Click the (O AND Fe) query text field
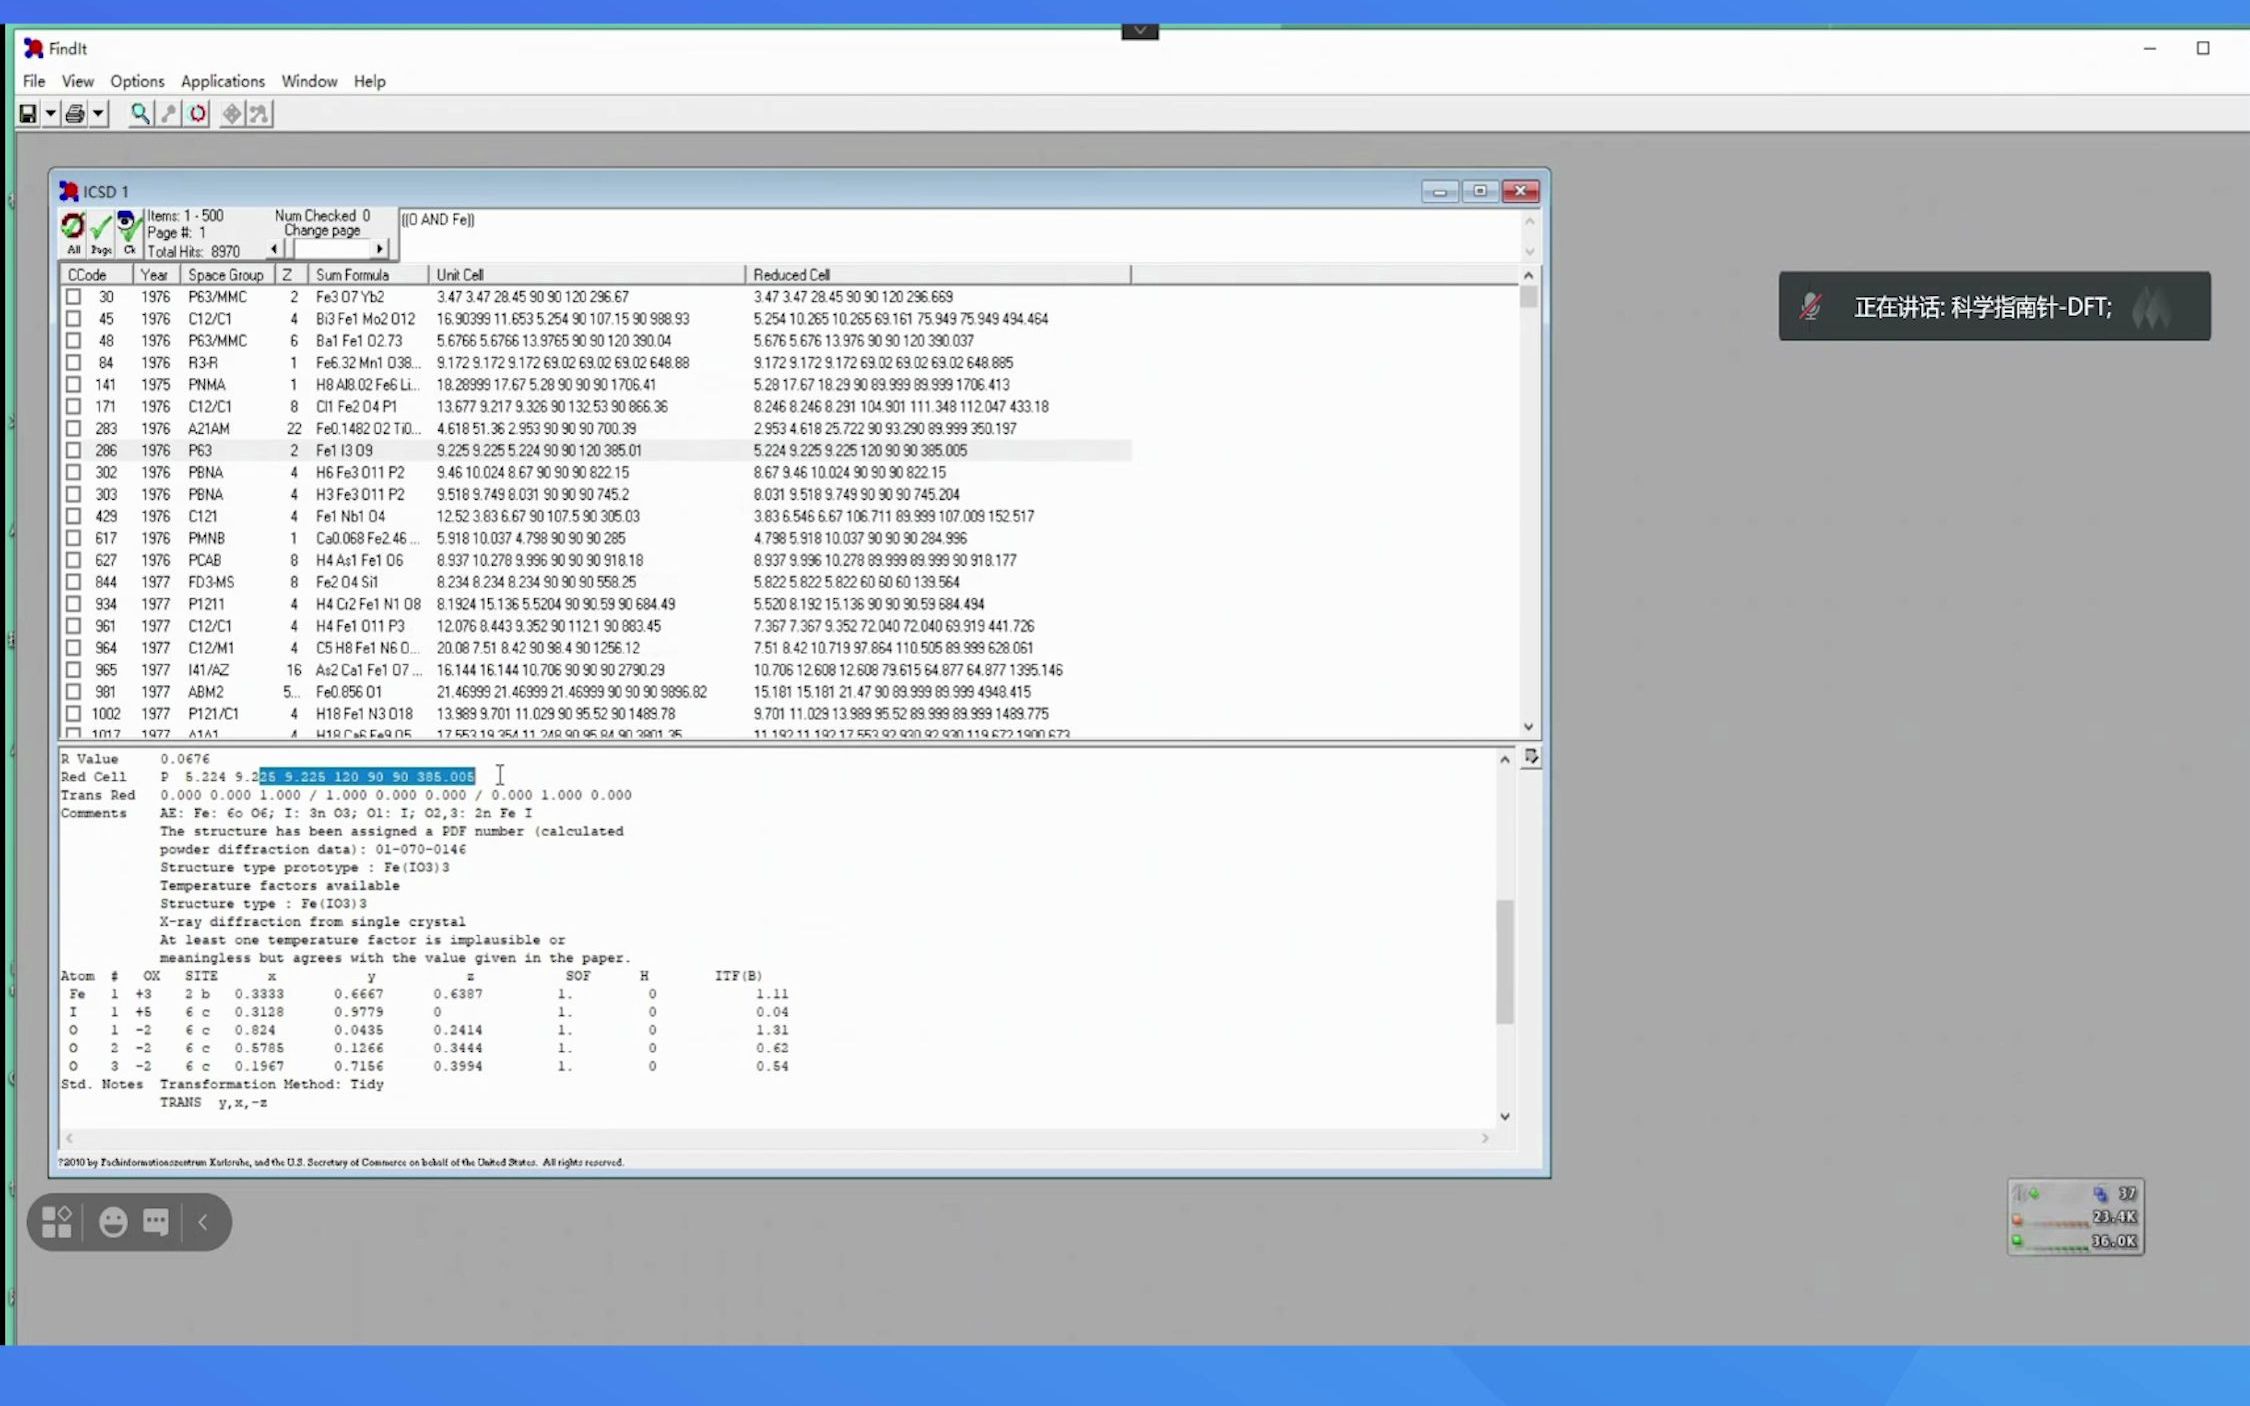 (x=958, y=235)
